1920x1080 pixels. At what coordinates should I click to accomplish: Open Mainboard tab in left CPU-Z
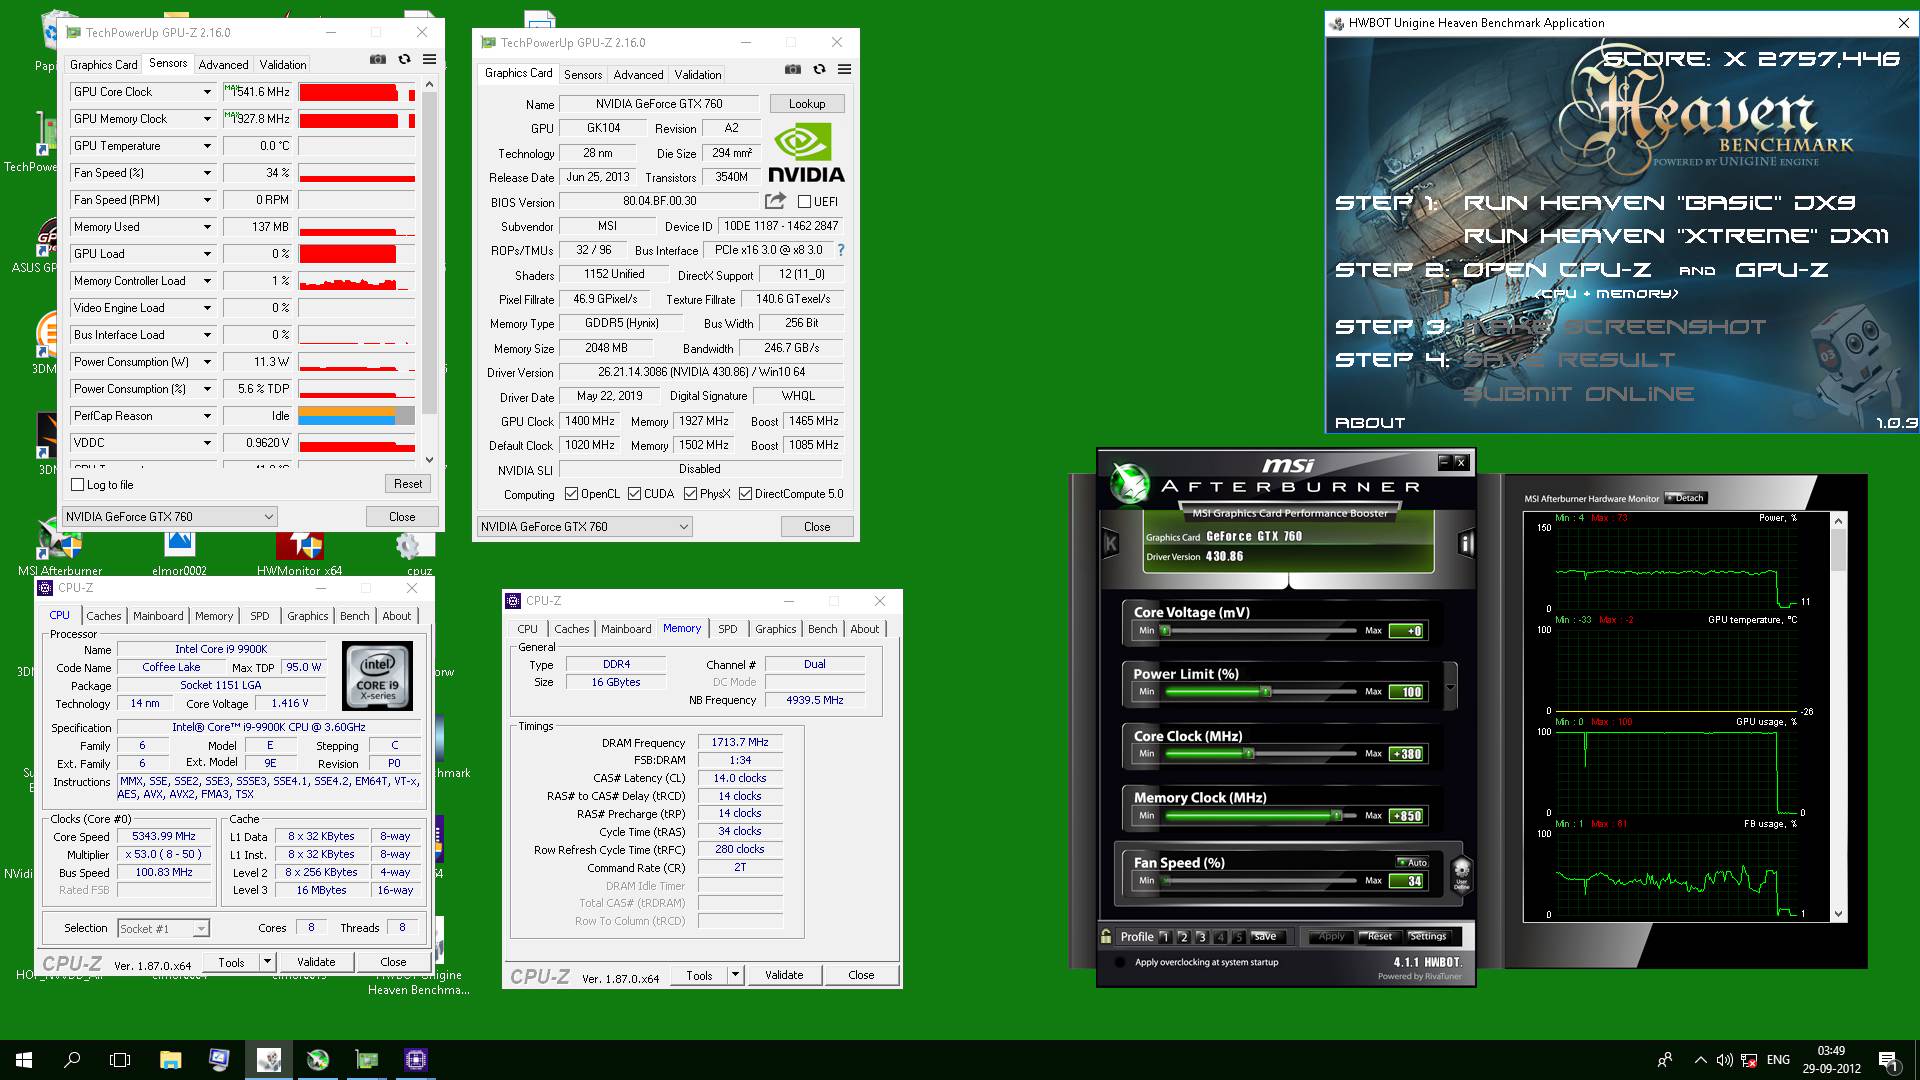point(158,616)
